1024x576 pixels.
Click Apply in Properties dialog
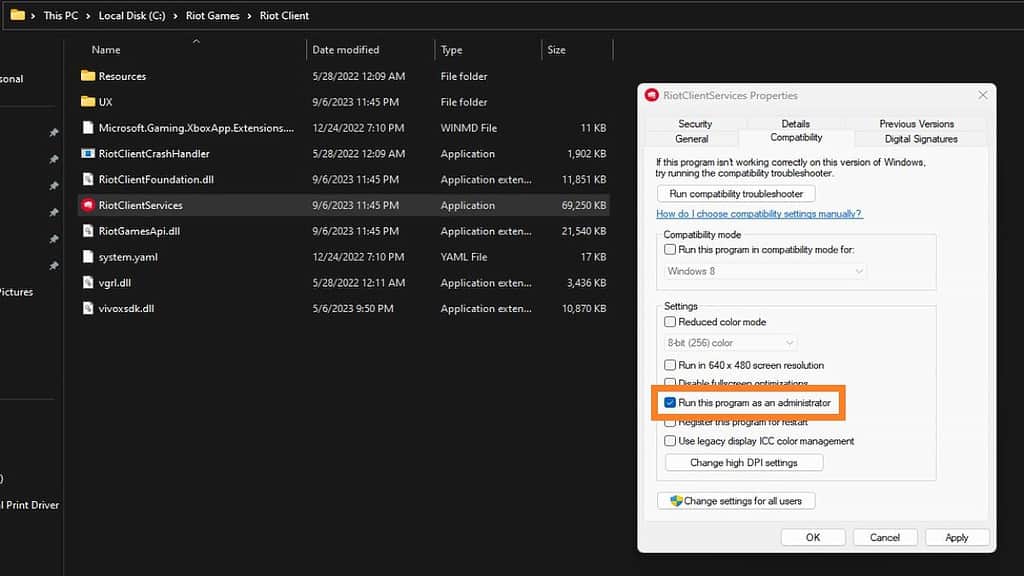pos(957,537)
